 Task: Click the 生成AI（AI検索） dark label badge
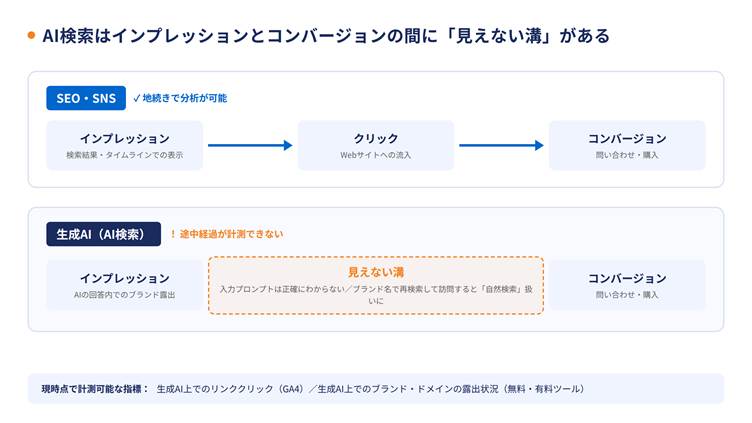(x=104, y=234)
